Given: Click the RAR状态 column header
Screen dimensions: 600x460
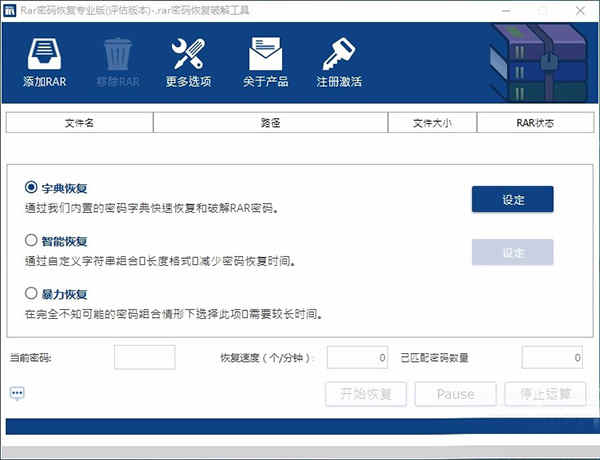Looking at the screenshot, I should (x=535, y=123).
